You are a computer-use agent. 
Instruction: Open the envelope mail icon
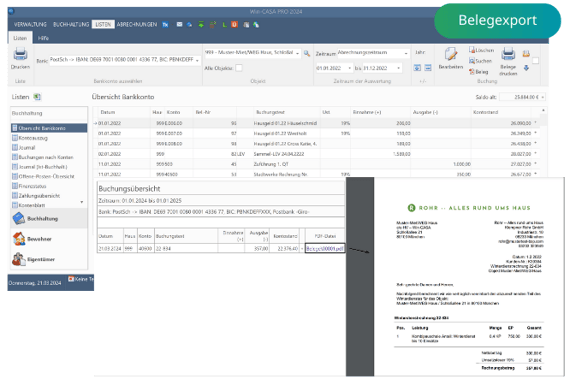pyautogui.click(x=179, y=24)
